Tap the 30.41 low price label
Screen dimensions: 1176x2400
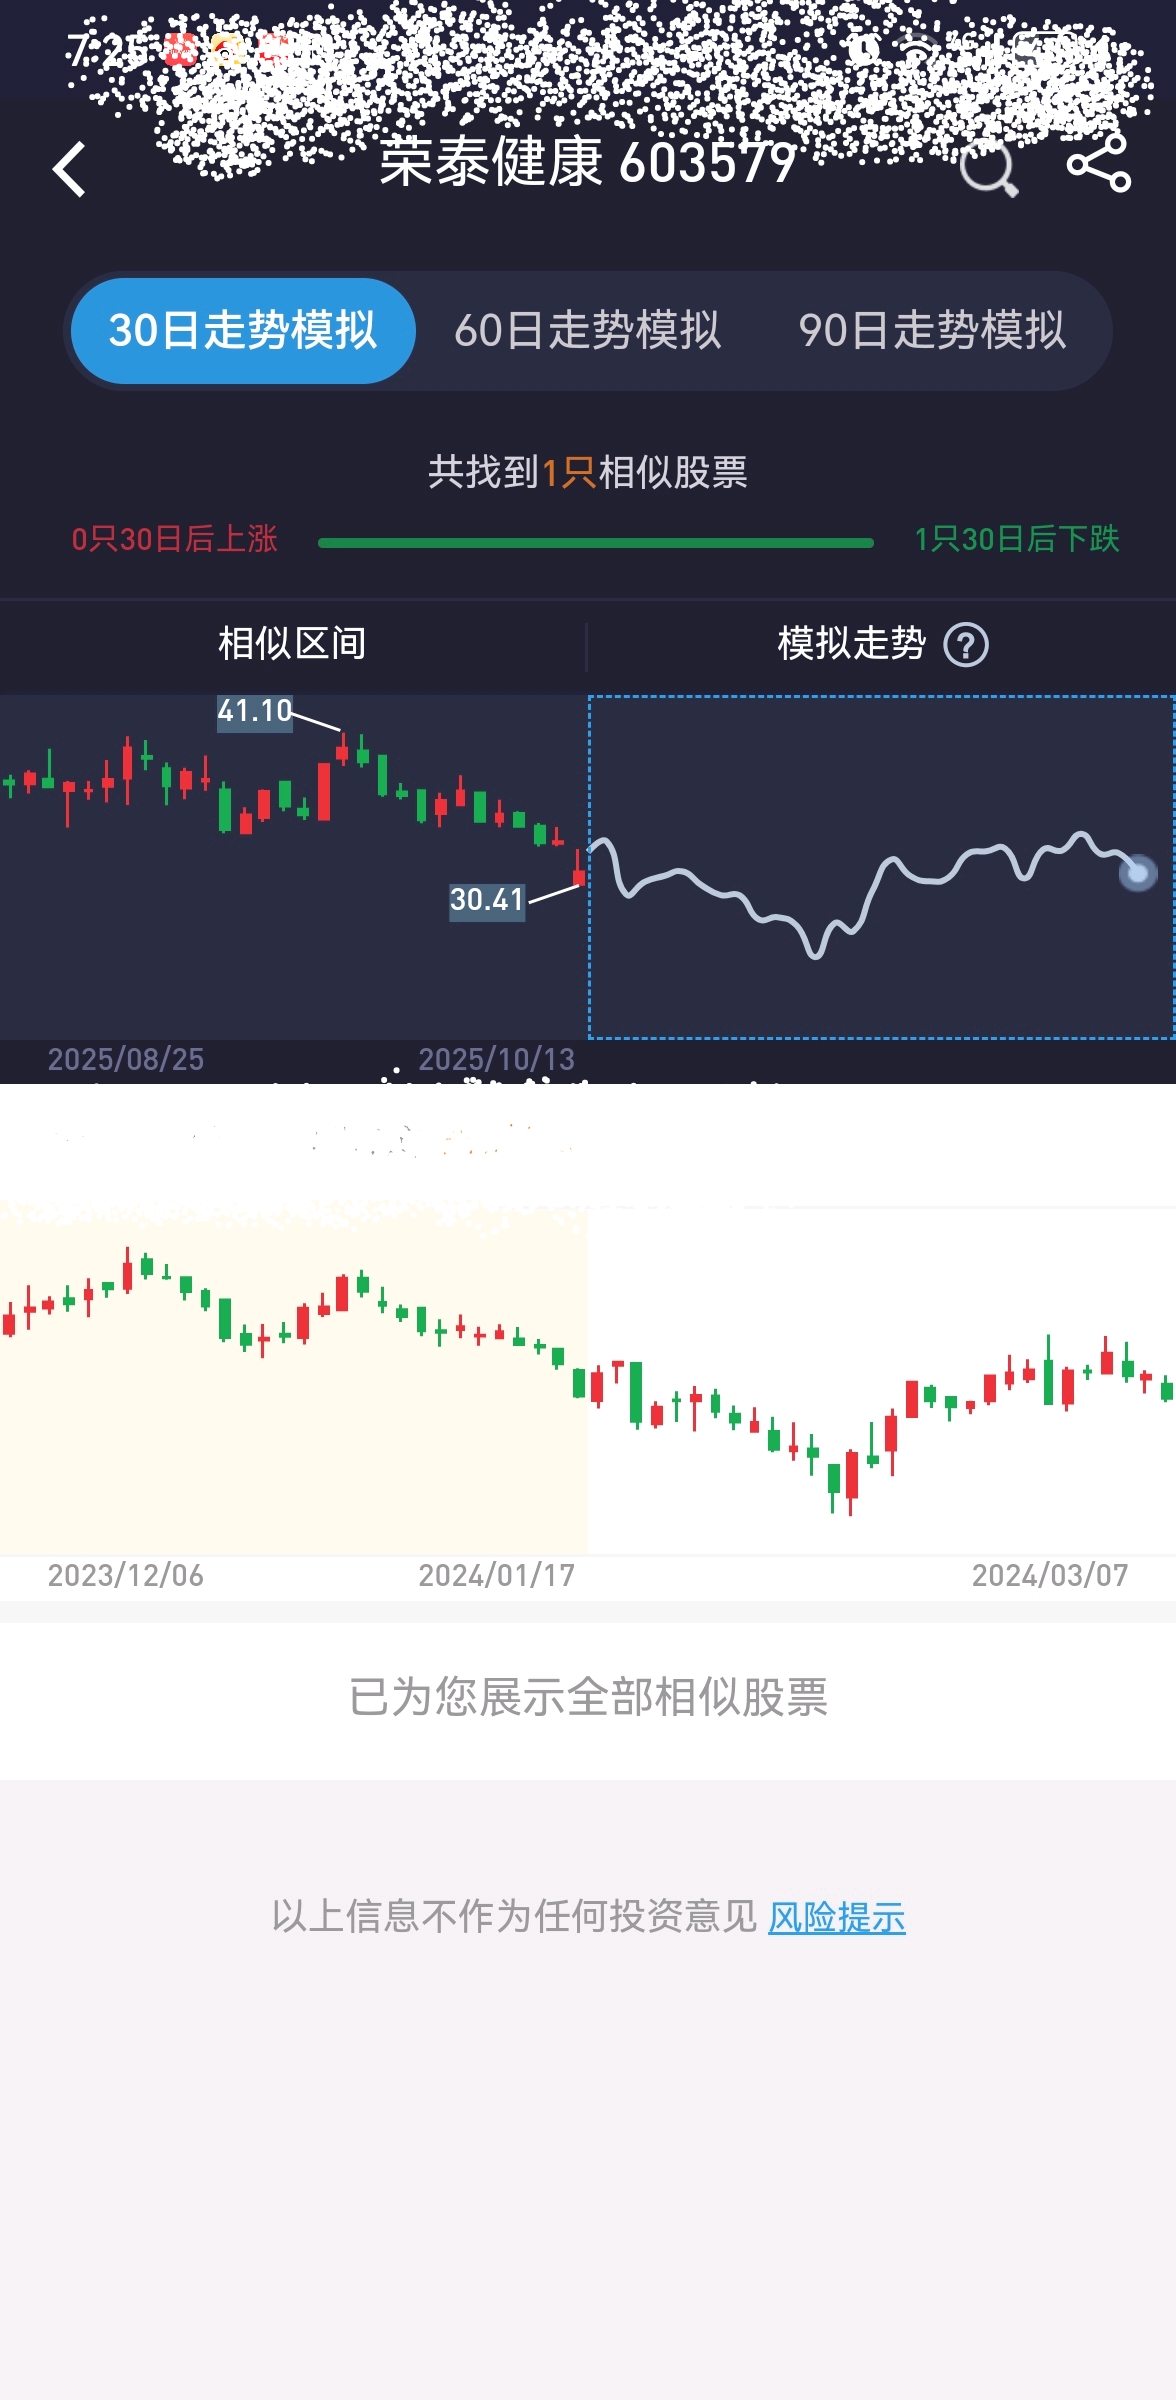point(486,900)
